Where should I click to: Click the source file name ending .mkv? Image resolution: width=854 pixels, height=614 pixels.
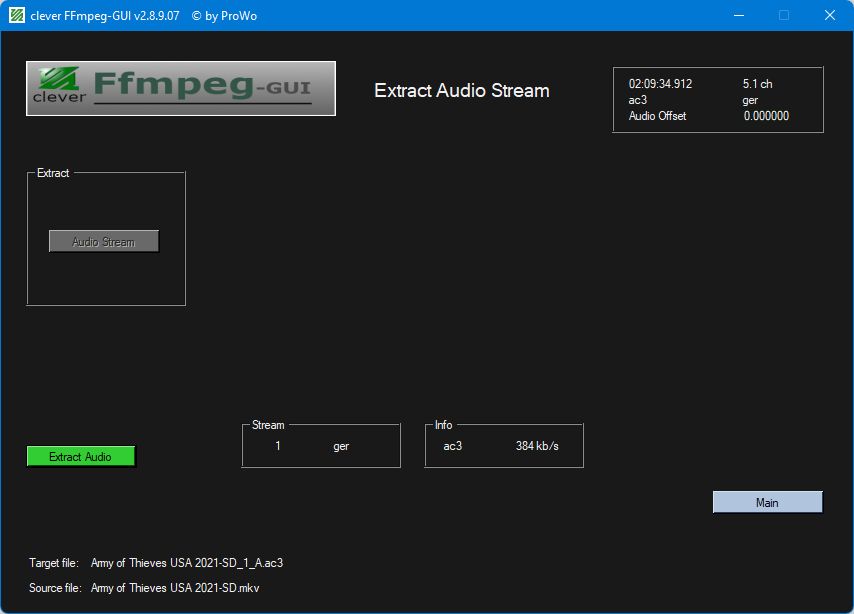pyautogui.click(x=175, y=588)
